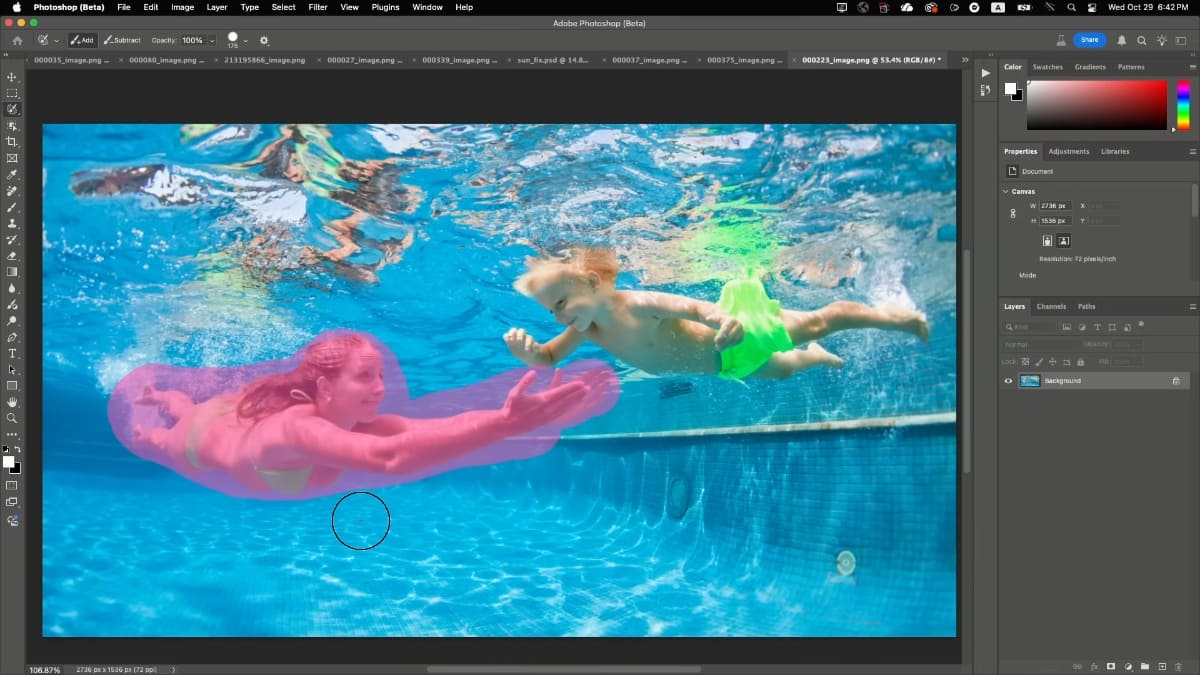Toggle Quick Mask mode in toolbar
Image resolution: width=1200 pixels, height=675 pixels.
pyautogui.click(x=12, y=485)
